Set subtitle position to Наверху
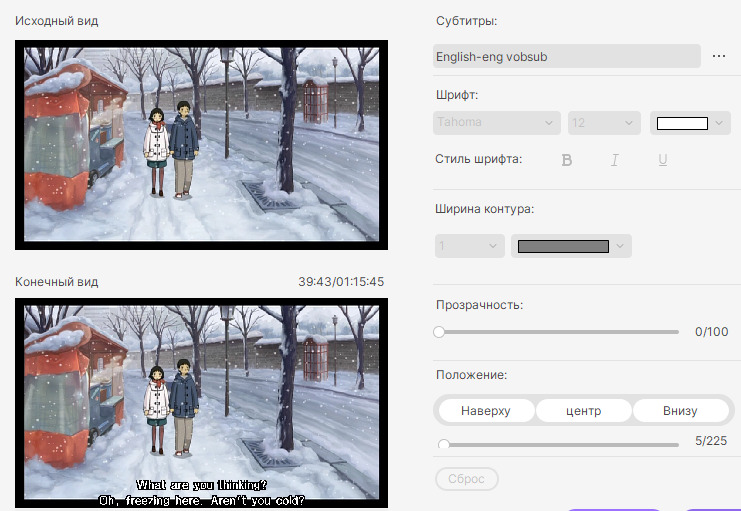 [486, 411]
